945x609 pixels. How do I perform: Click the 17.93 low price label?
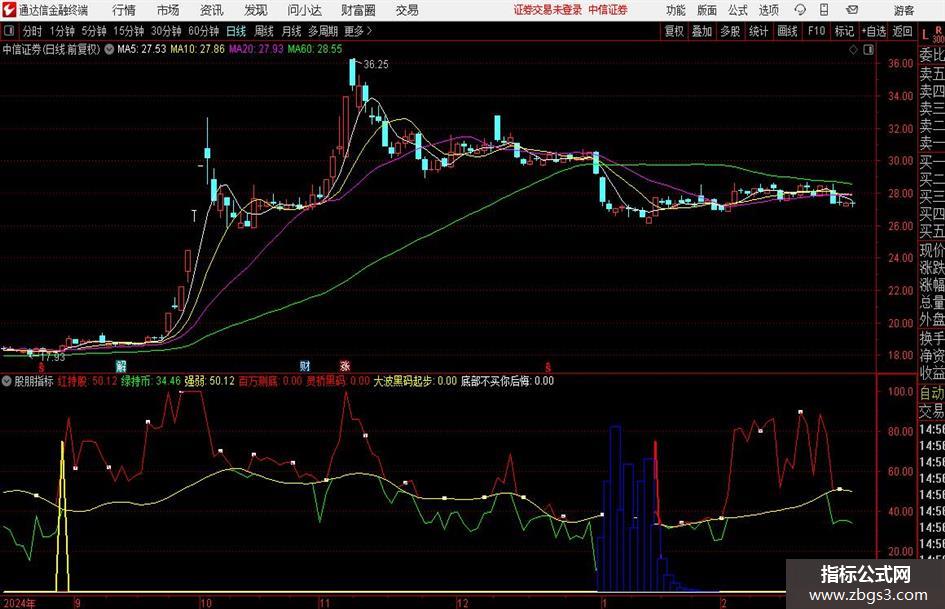coord(52,357)
